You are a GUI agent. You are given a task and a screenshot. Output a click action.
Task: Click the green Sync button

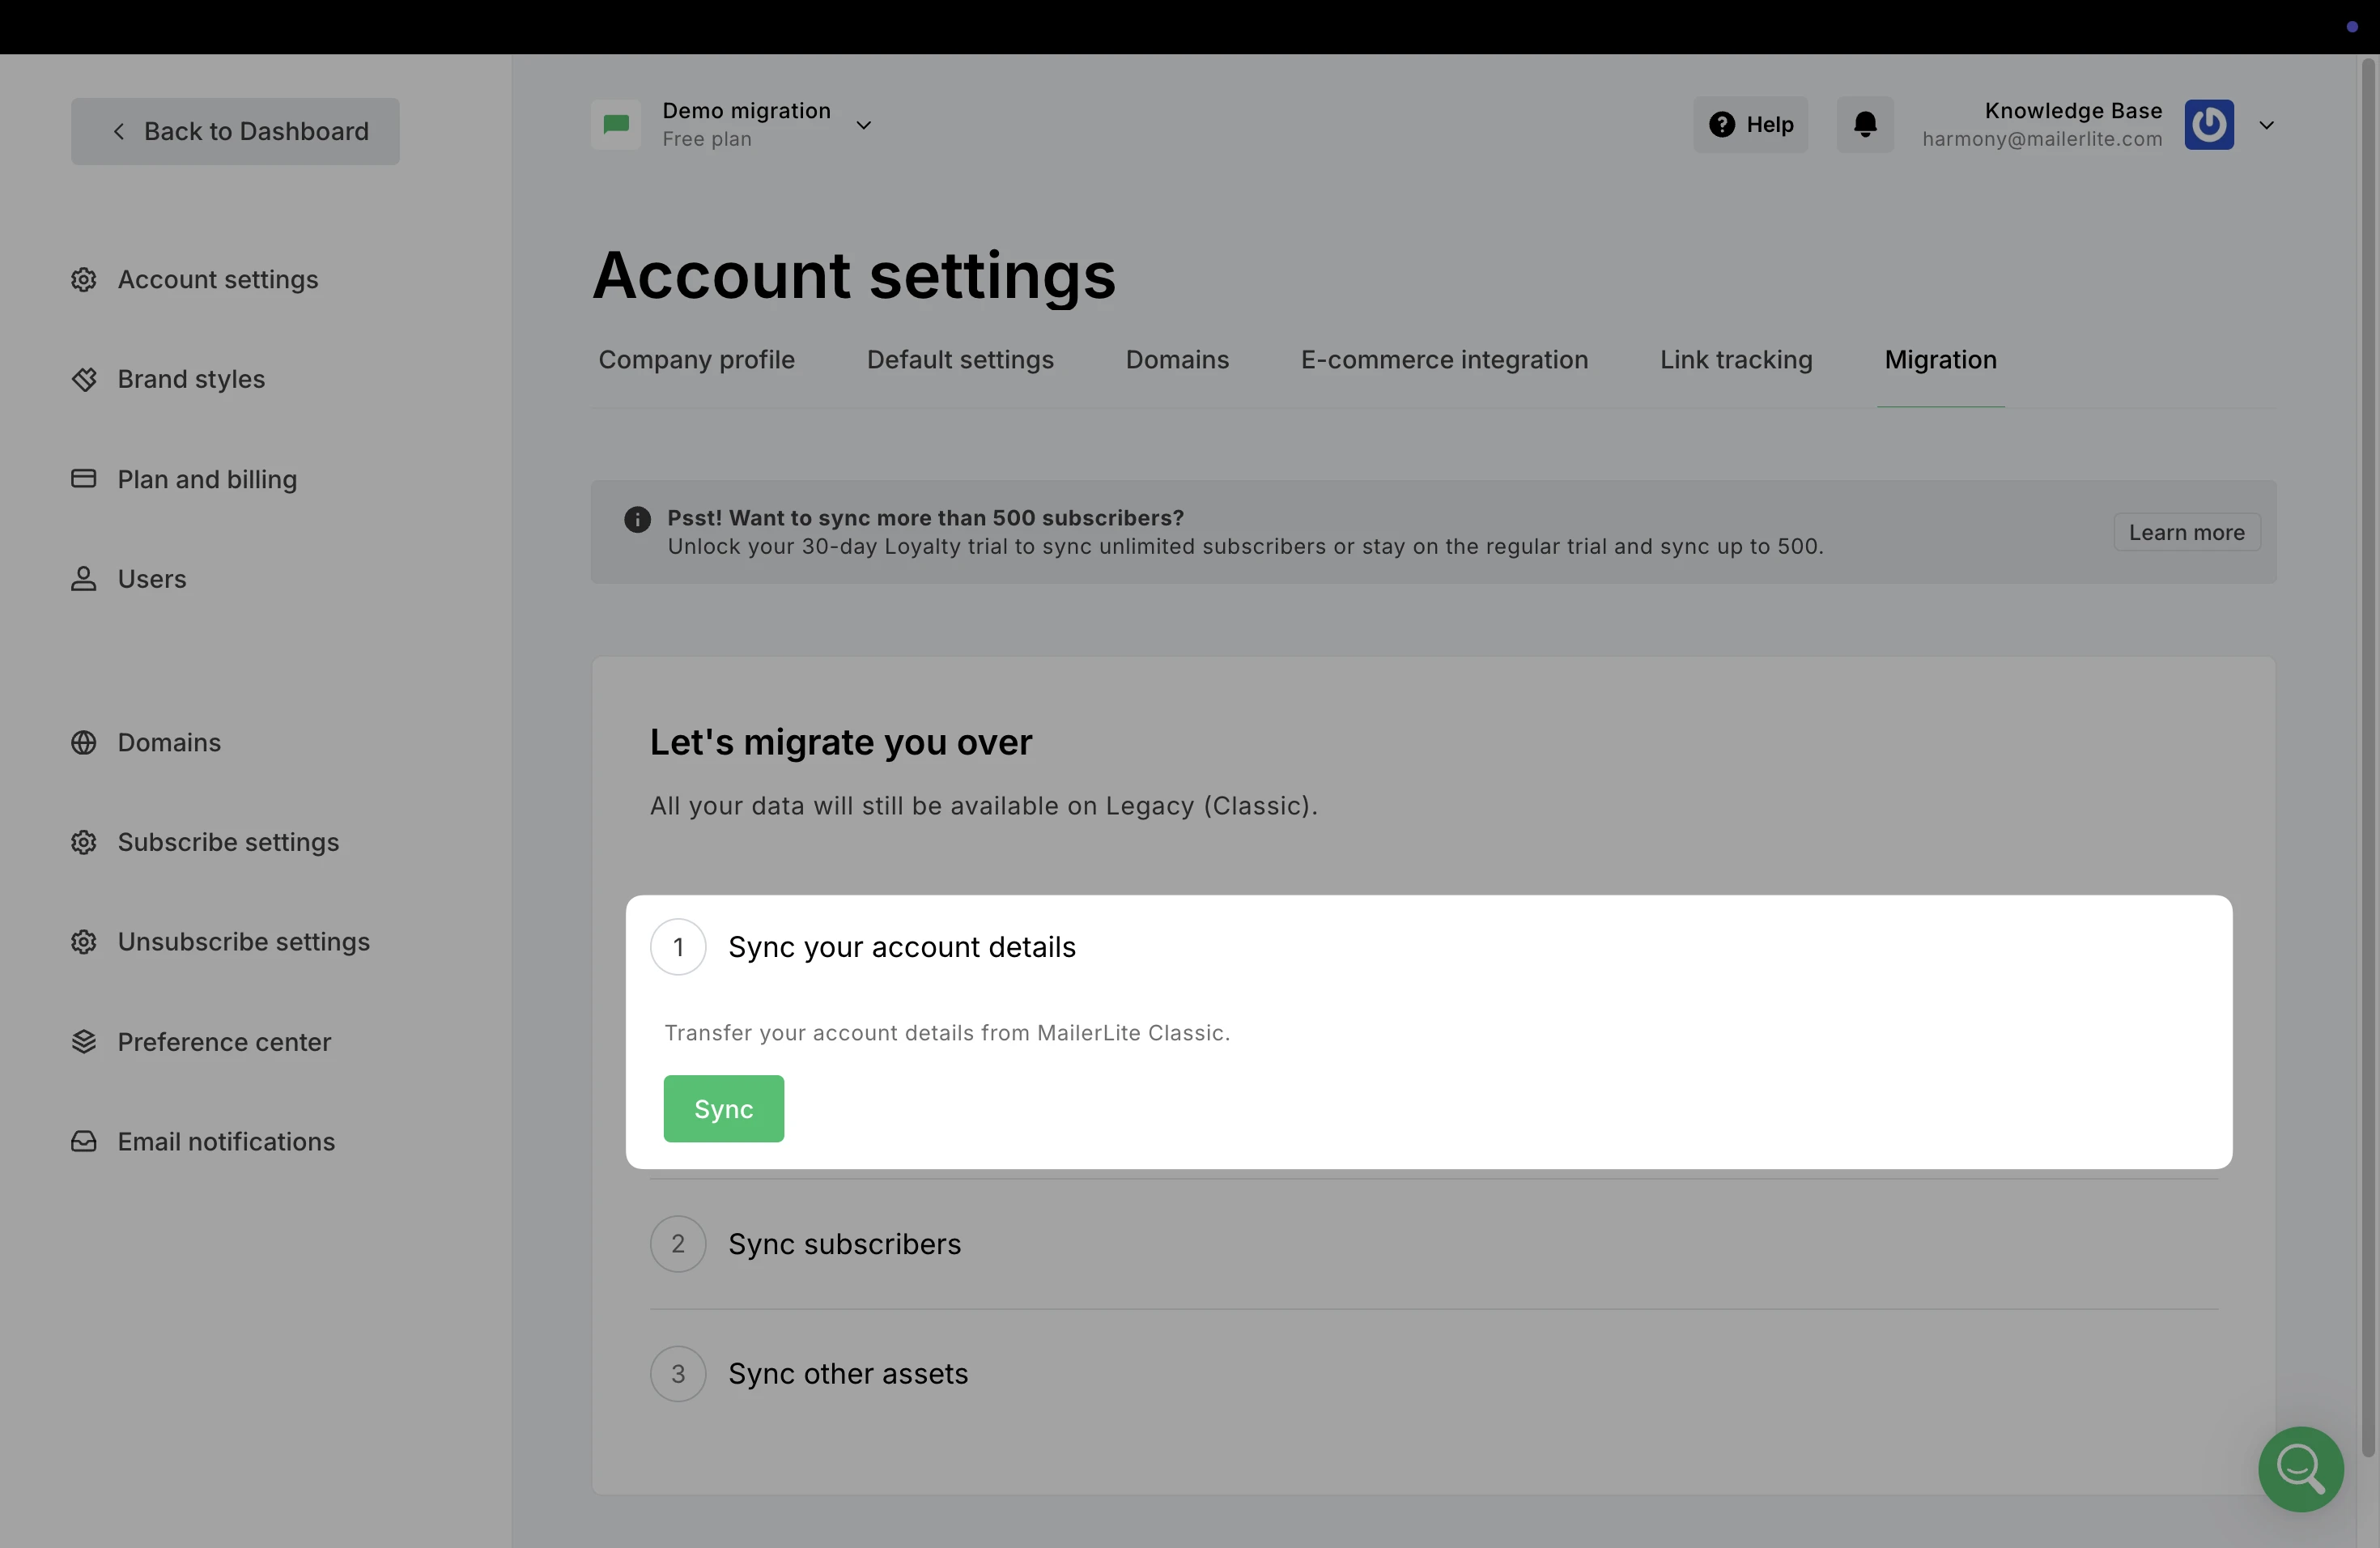(x=724, y=1109)
